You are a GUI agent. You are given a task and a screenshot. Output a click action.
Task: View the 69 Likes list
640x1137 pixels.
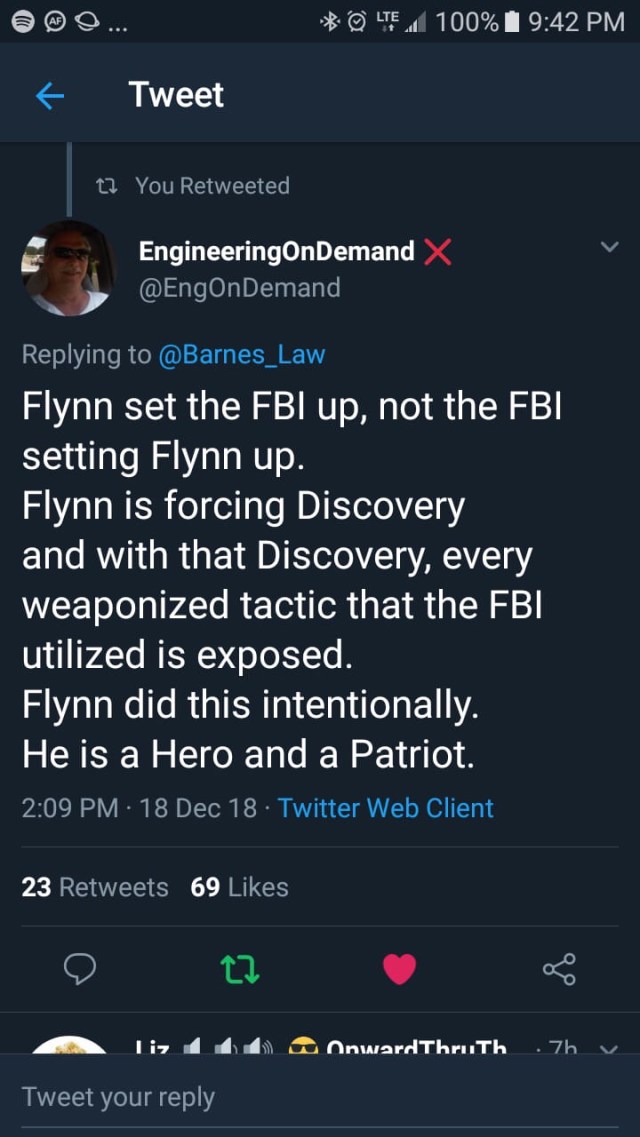tap(239, 887)
